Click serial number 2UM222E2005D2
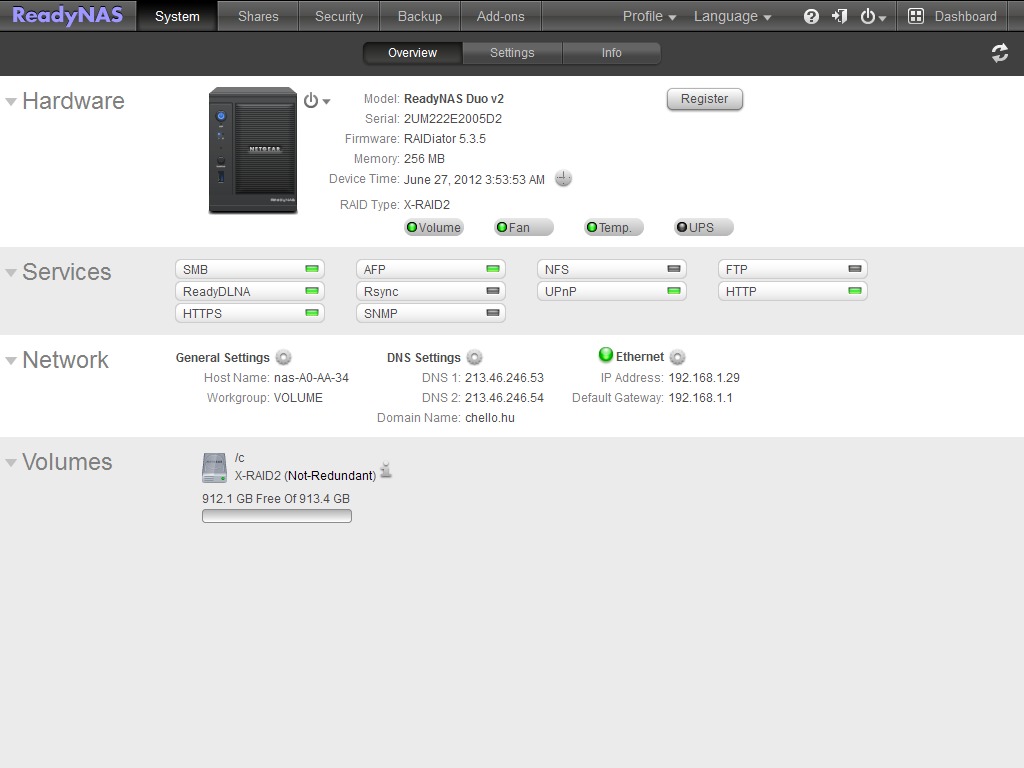1024x768 pixels. (453, 119)
